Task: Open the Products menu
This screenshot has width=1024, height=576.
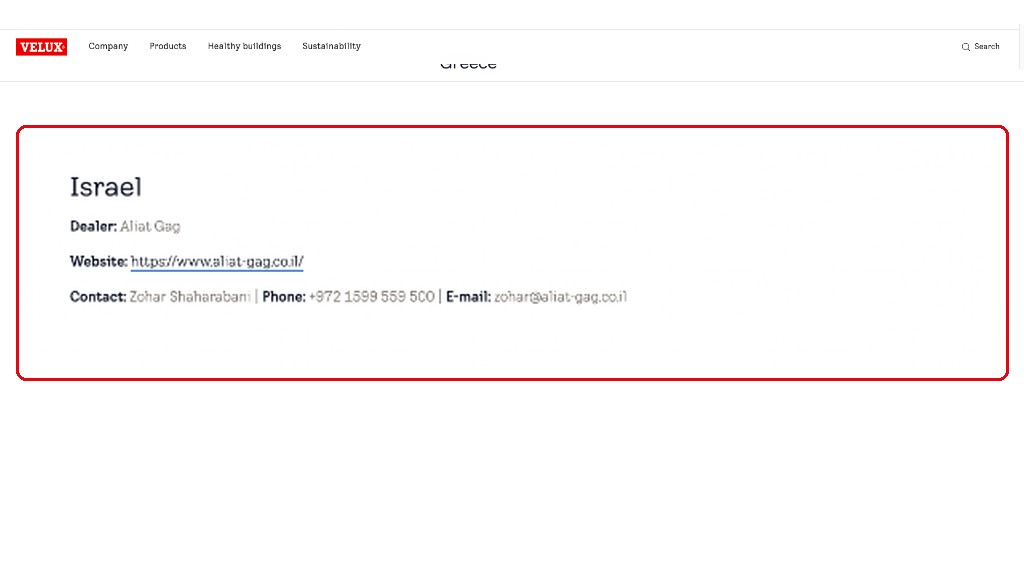Action: (x=168, y=46)
